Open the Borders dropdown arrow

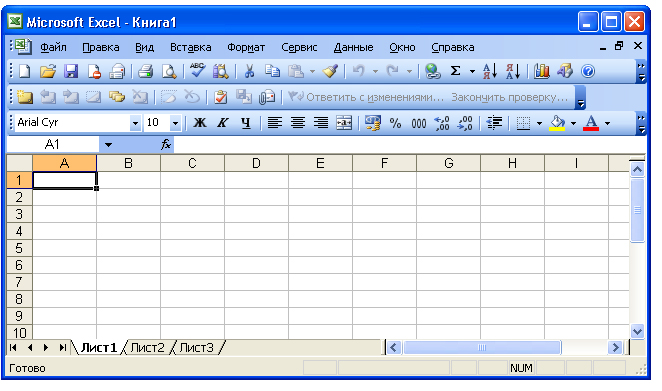tap(539, 123)
